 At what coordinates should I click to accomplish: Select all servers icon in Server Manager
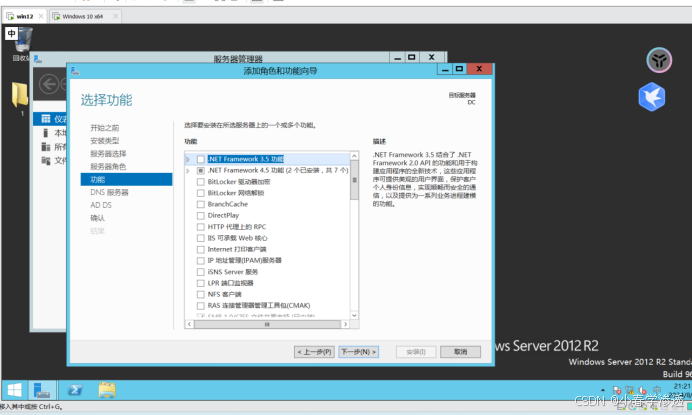click(45, 147)
